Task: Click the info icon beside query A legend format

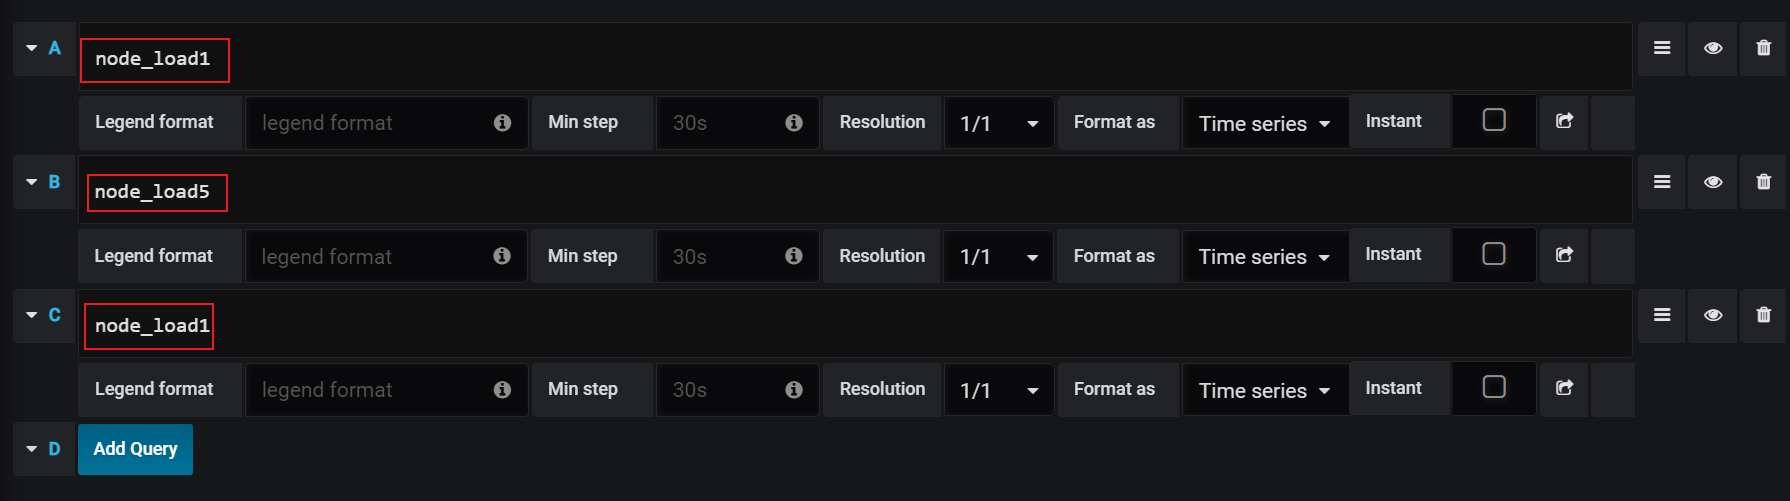Action: [x=502, y=122]
